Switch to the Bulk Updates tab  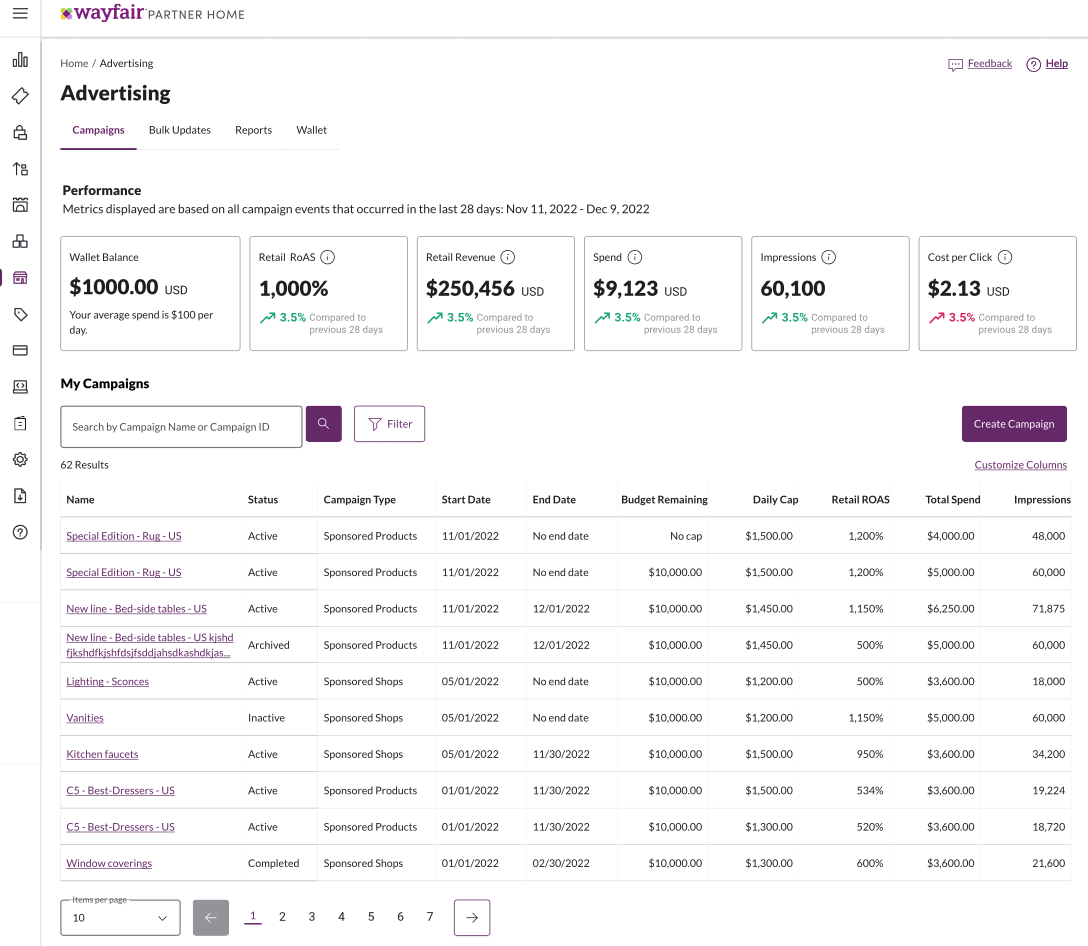click(180, 130)
